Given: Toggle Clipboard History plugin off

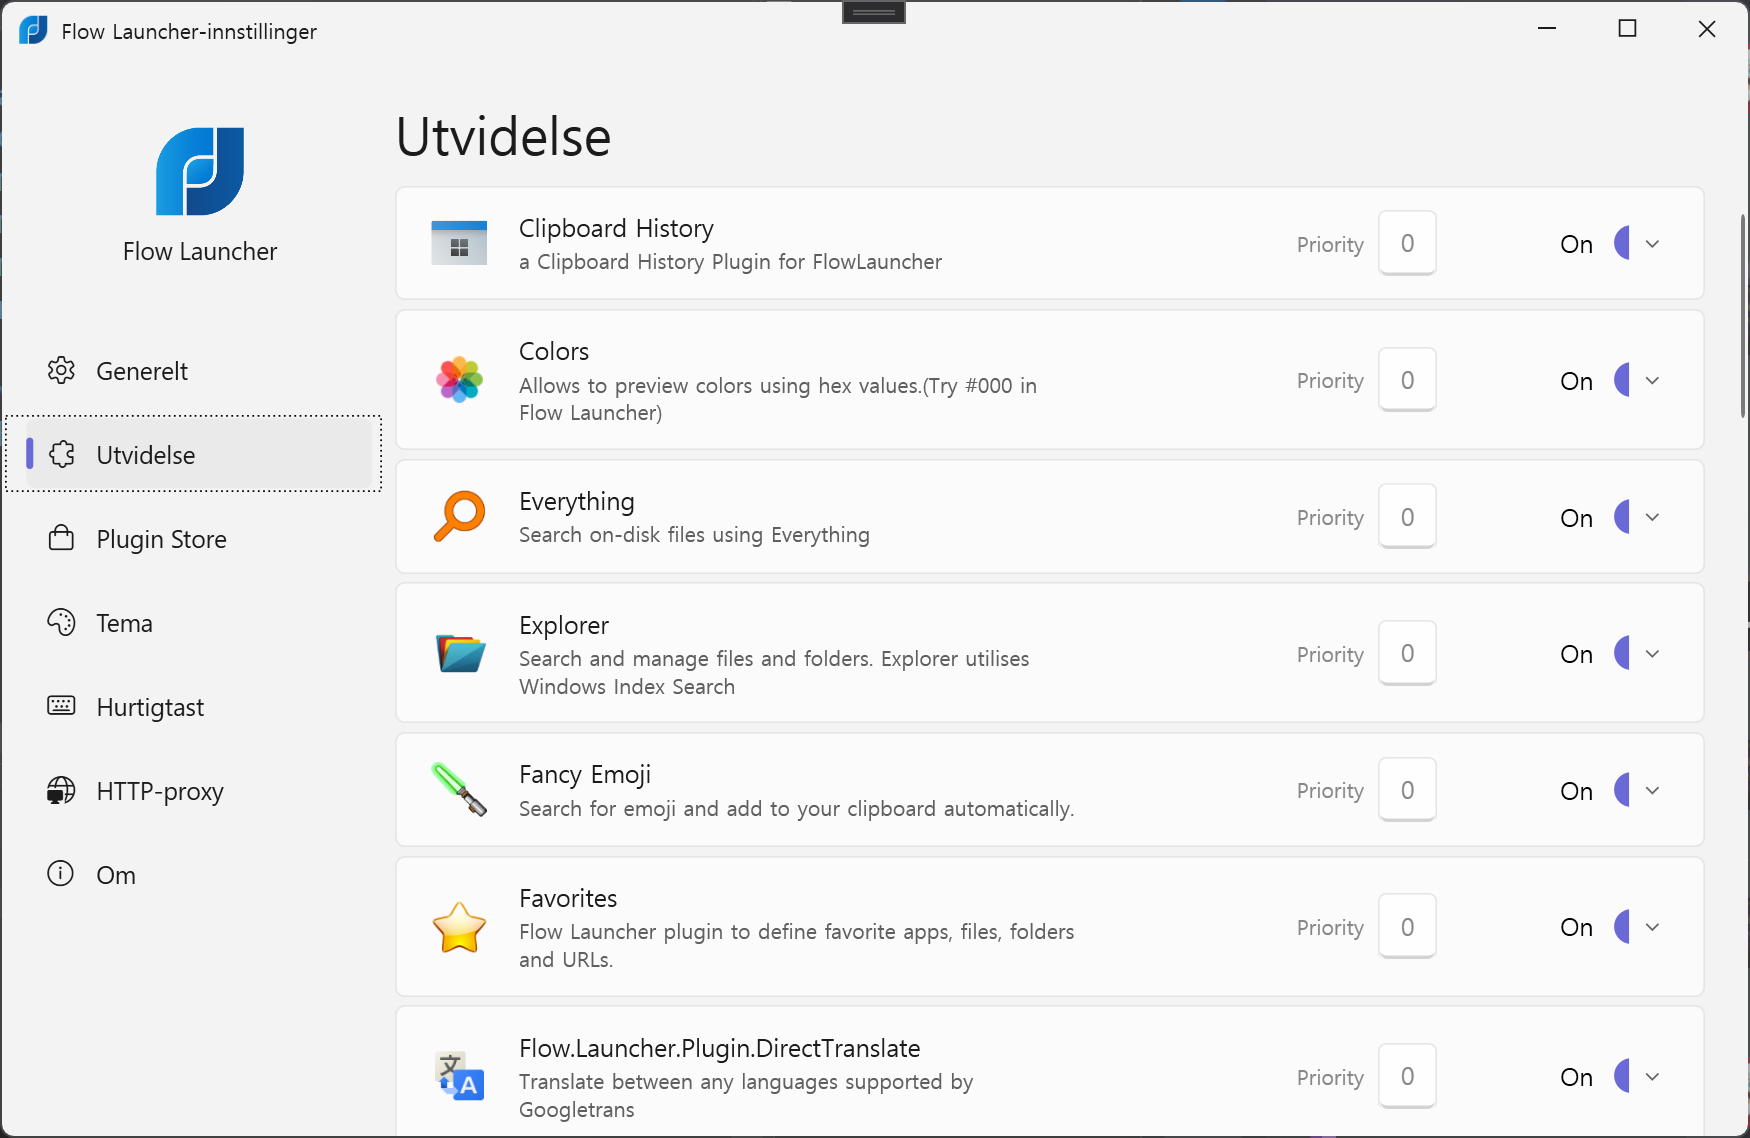Looking at the screenshot, I should (x=1622, y=243).
